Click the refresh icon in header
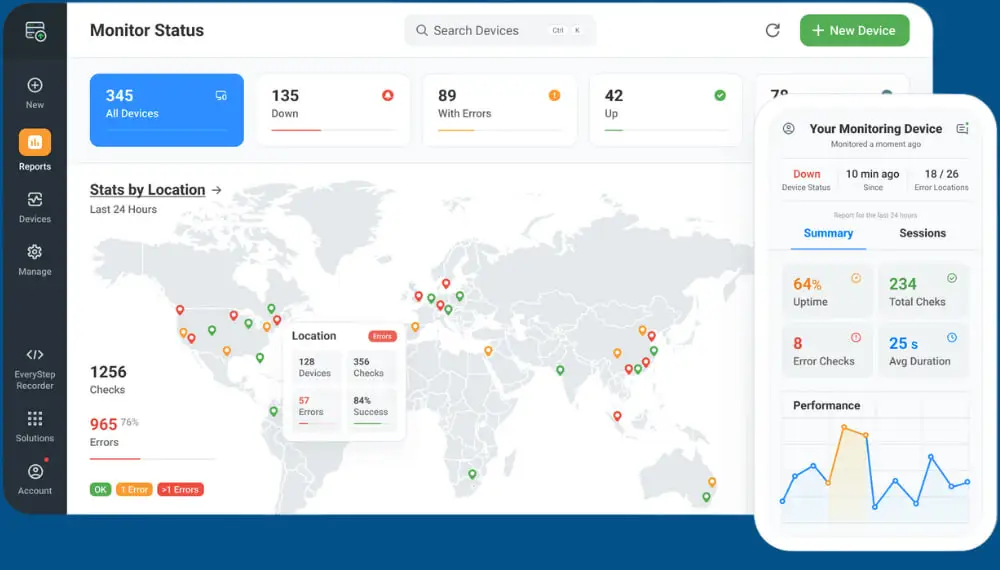This screenshot has height=570, width=1000. (x=772, y=31)
